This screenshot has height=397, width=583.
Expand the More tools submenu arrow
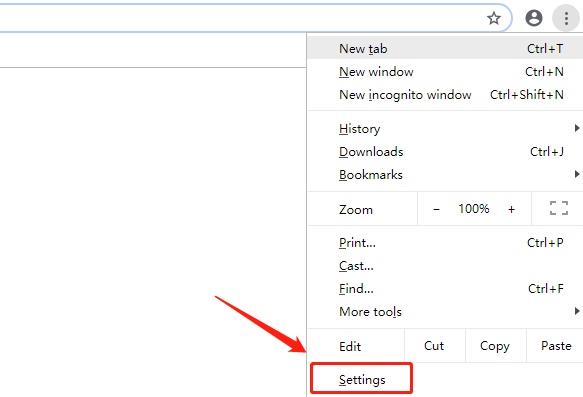click(577, 311)
